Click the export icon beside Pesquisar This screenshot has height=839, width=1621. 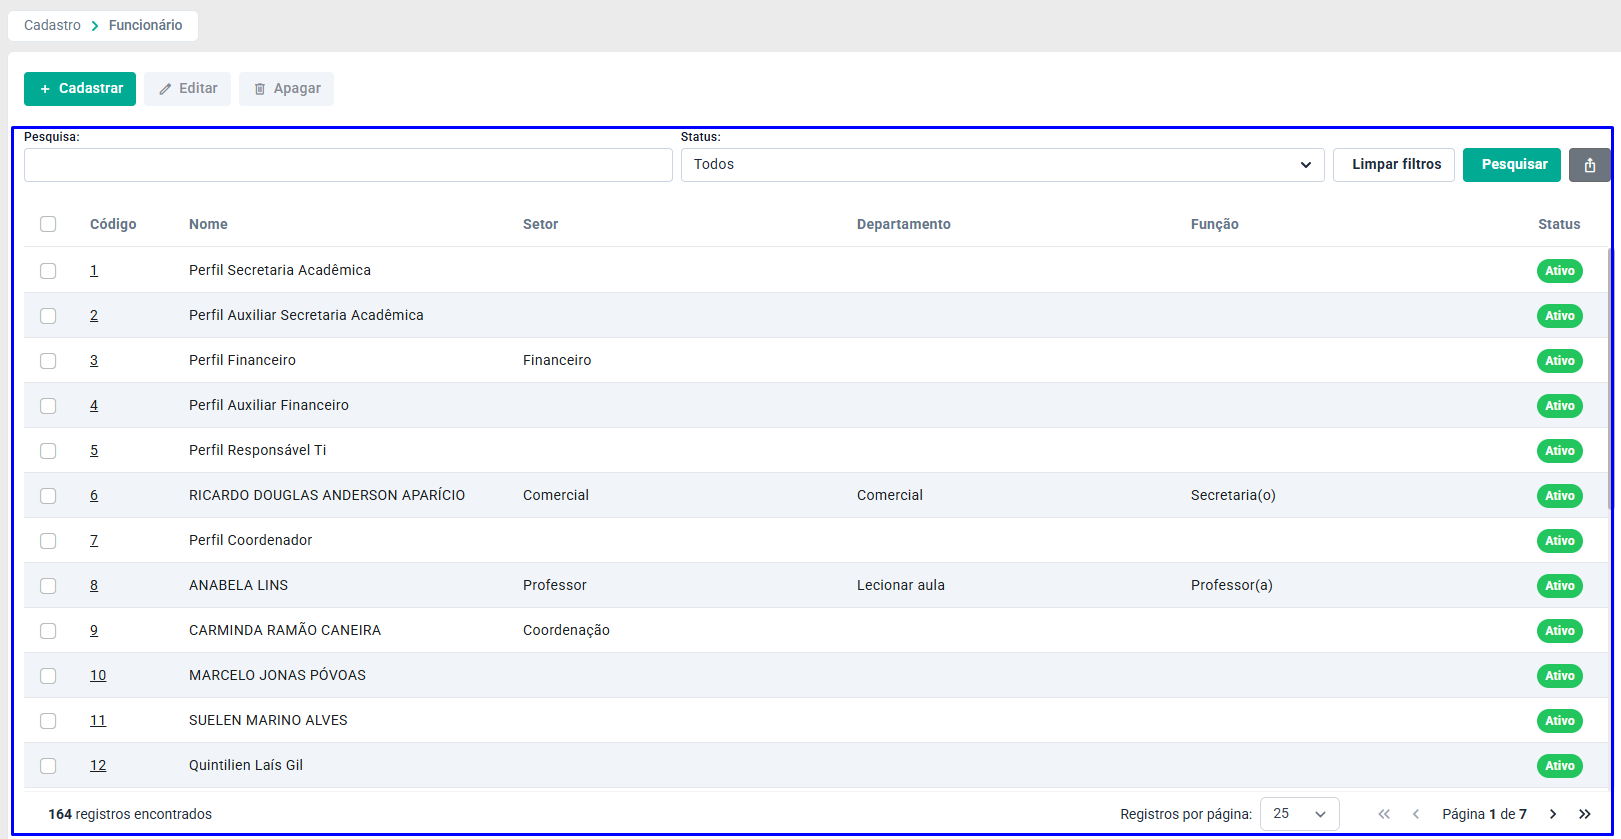[x=1589, y=165]
